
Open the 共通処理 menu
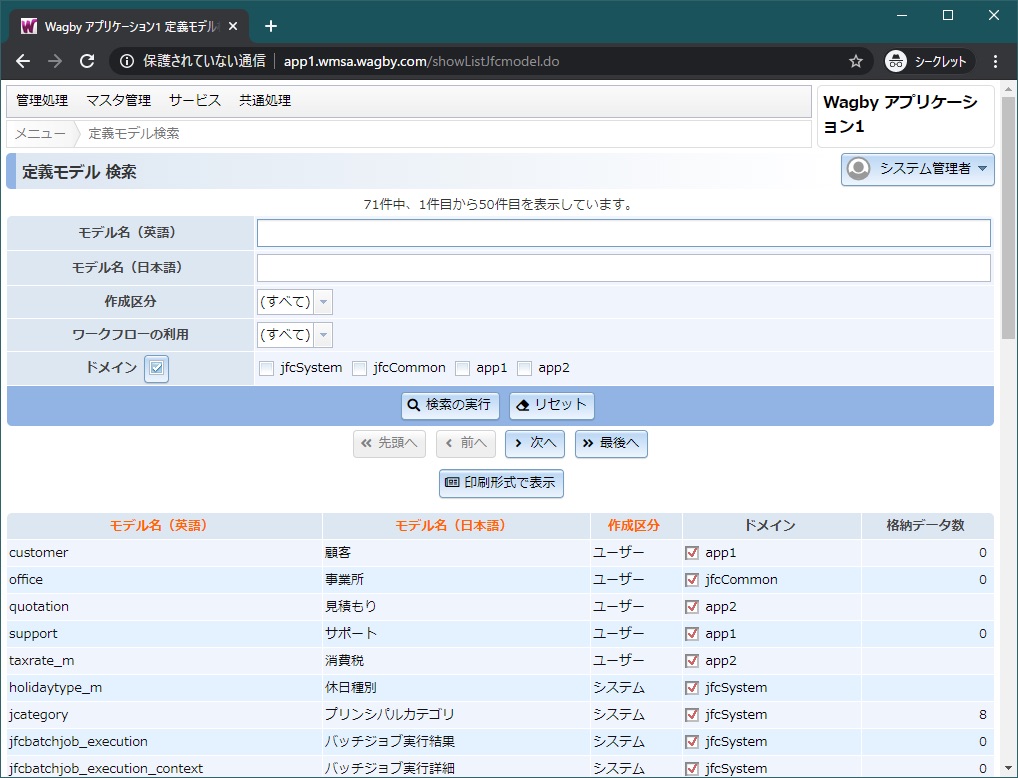(265, 101)
